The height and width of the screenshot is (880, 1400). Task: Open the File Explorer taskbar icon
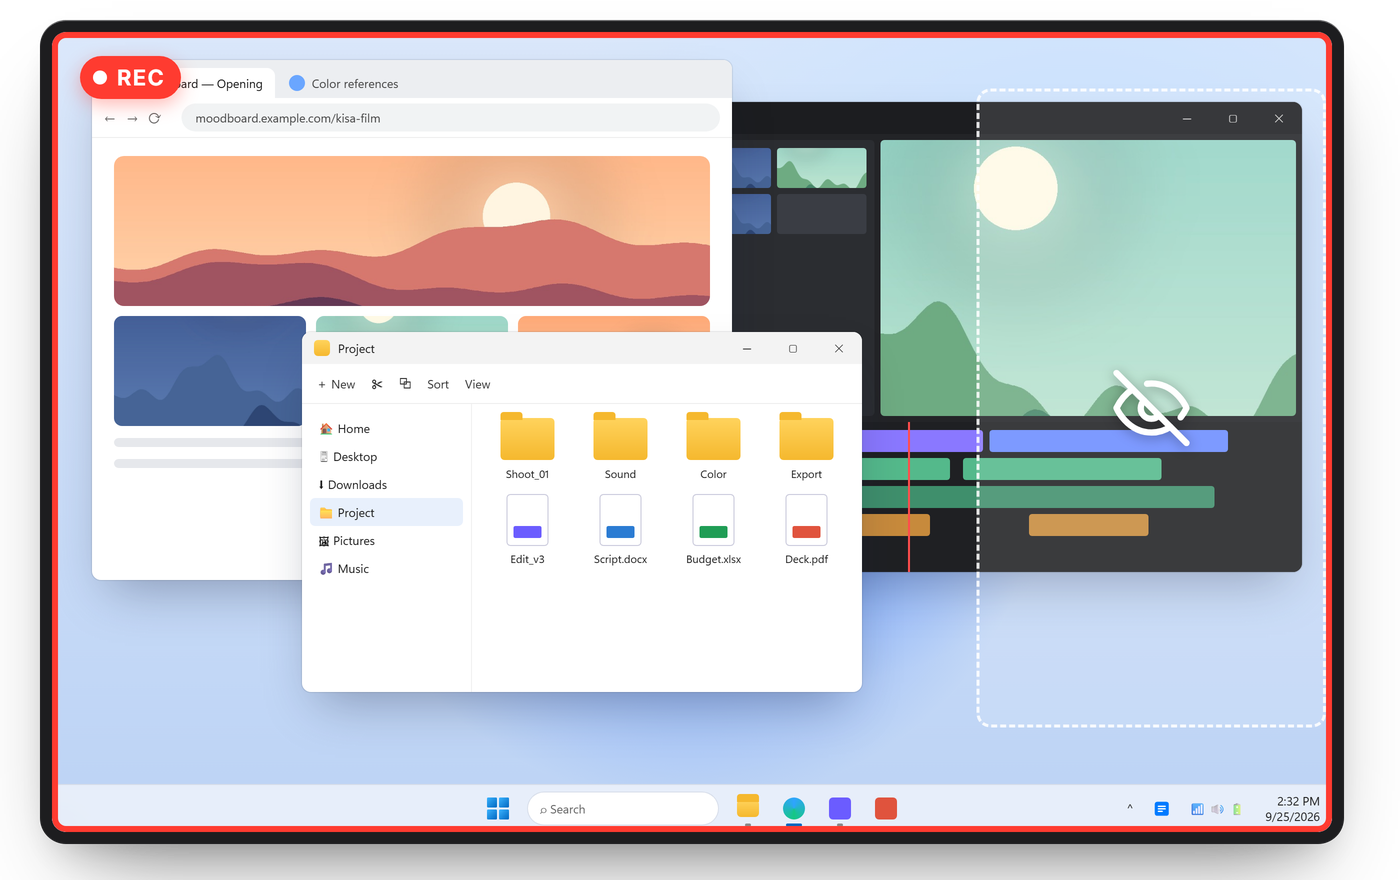click(748, 806)
